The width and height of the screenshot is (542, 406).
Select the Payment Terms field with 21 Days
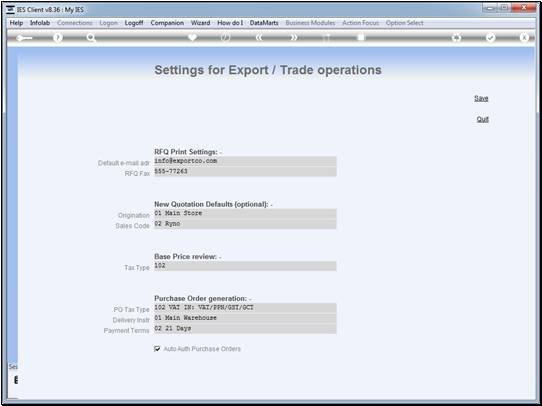[x=245, y=329]
